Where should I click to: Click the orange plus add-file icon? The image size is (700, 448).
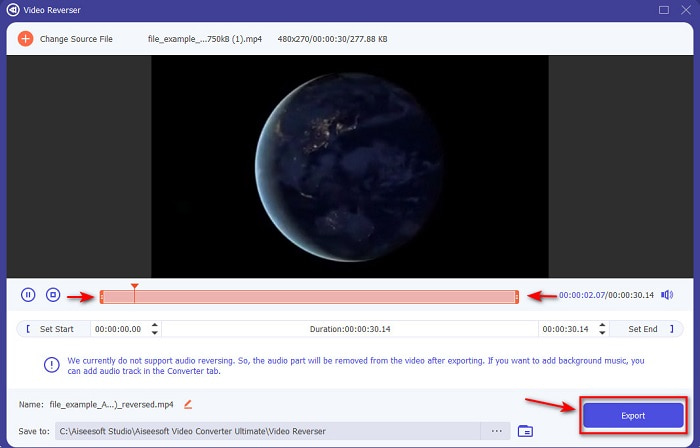tap(25, 39)
